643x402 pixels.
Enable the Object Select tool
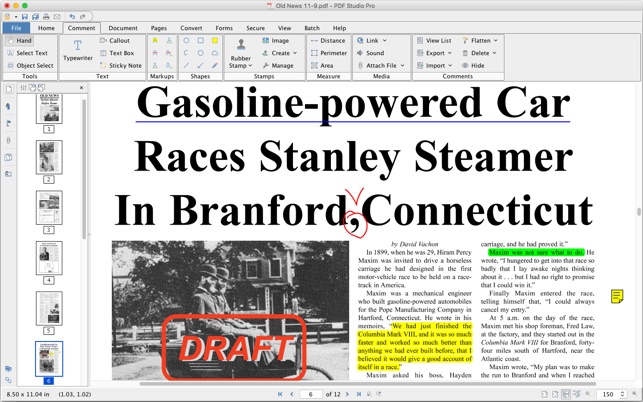(x=34, y=66)
